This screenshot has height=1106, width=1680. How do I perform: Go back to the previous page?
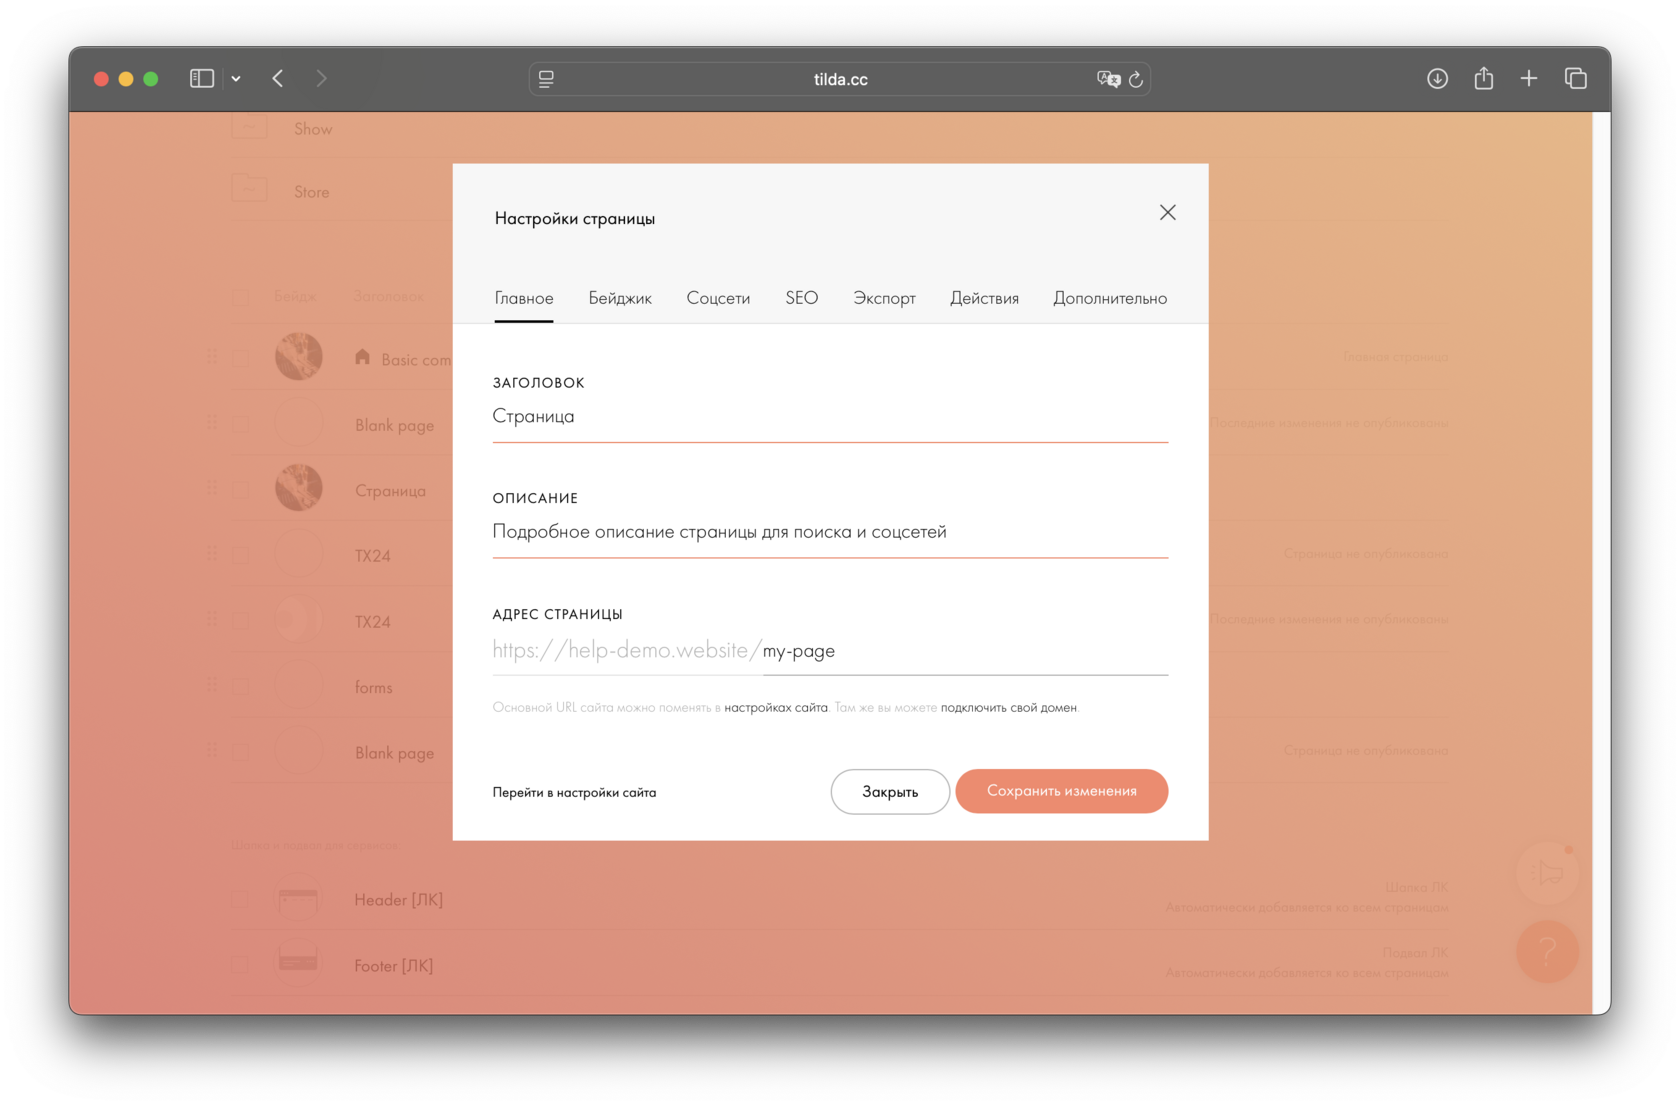click(278, 78)
